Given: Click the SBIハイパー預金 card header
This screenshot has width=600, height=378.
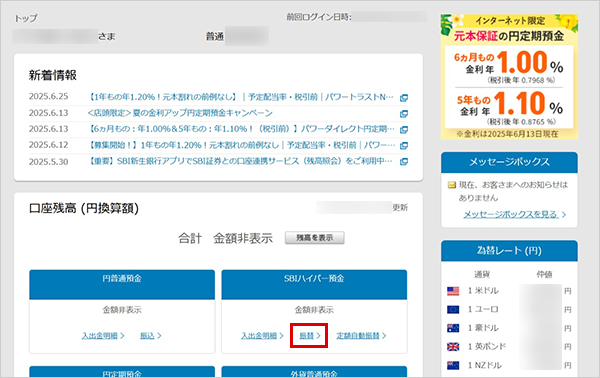Looking at the screenshot, I should tap(314, 284).
